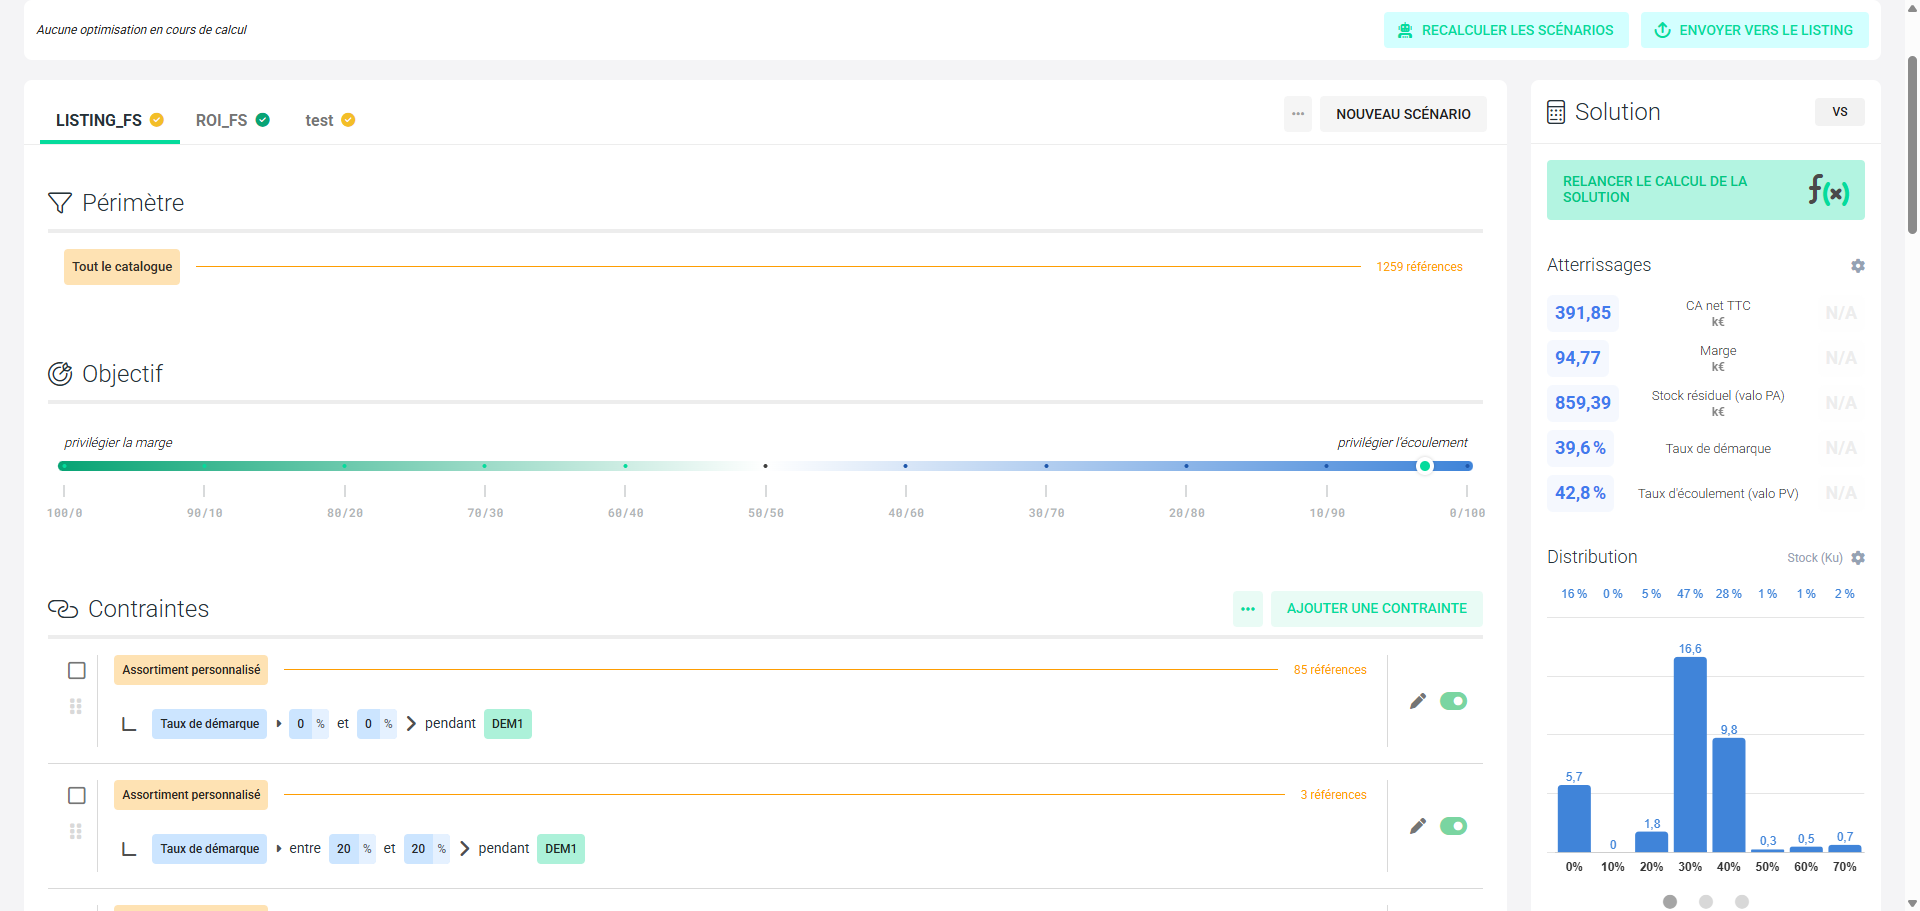Image resolution: width=1920 pixels, height=911 pixels.
Task: Open the Distribution settings gear
Action: click(x=1857, y=558)
